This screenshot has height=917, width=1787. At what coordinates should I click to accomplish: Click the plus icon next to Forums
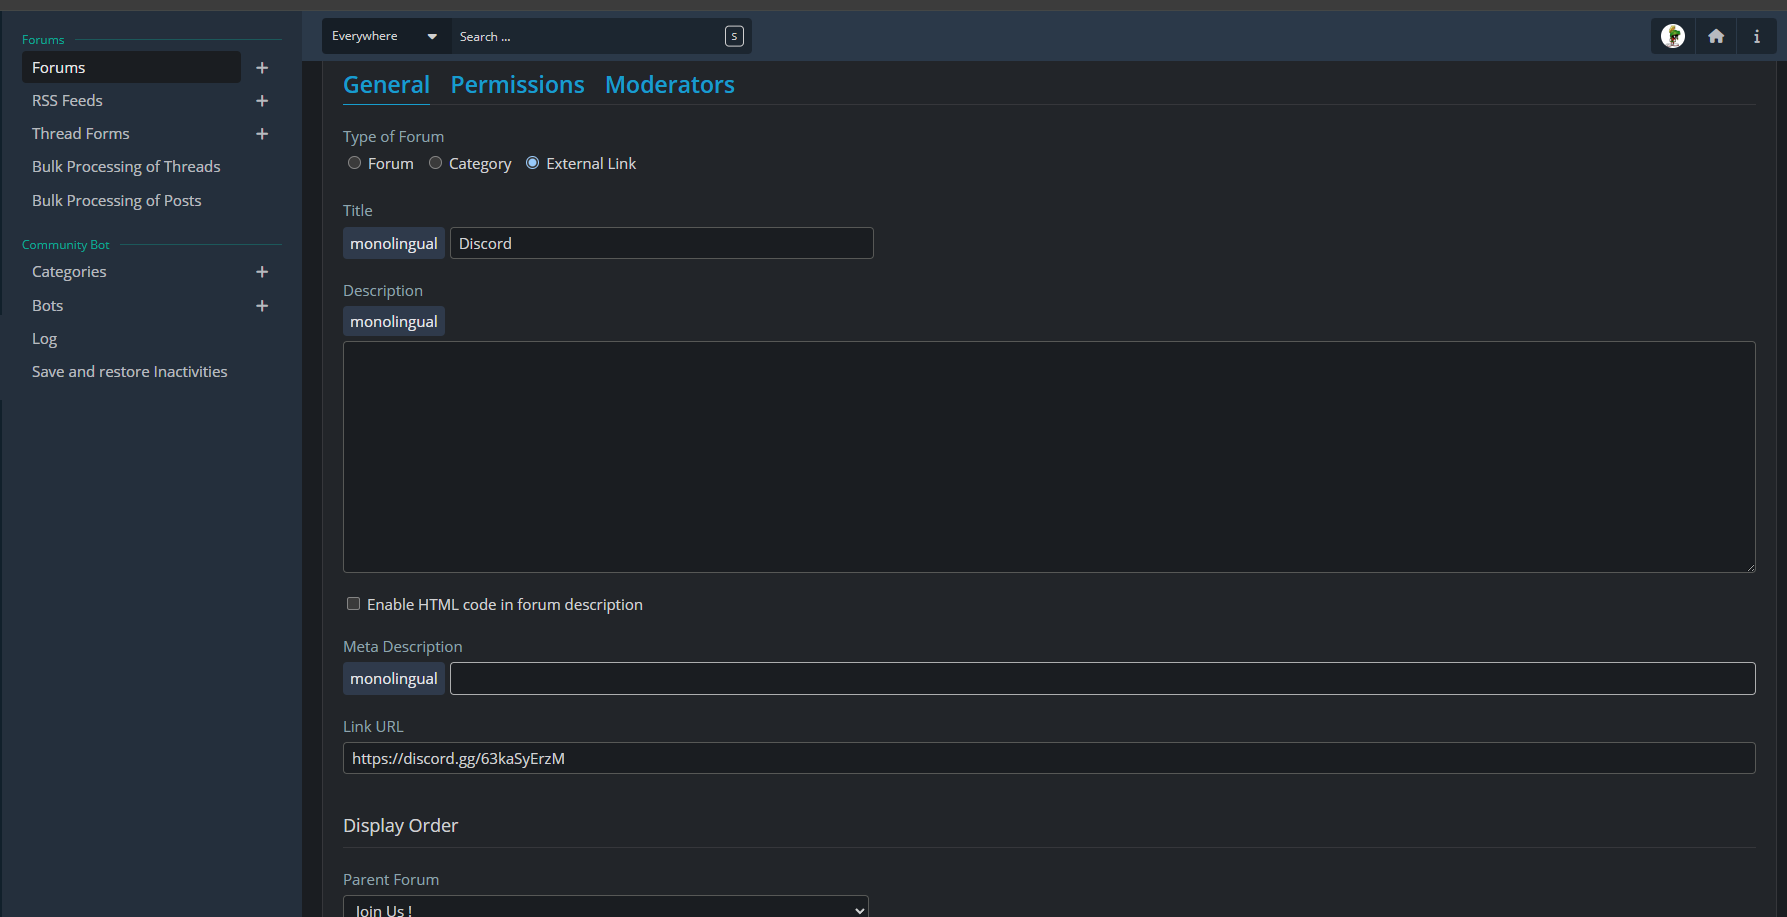(262, 68)
